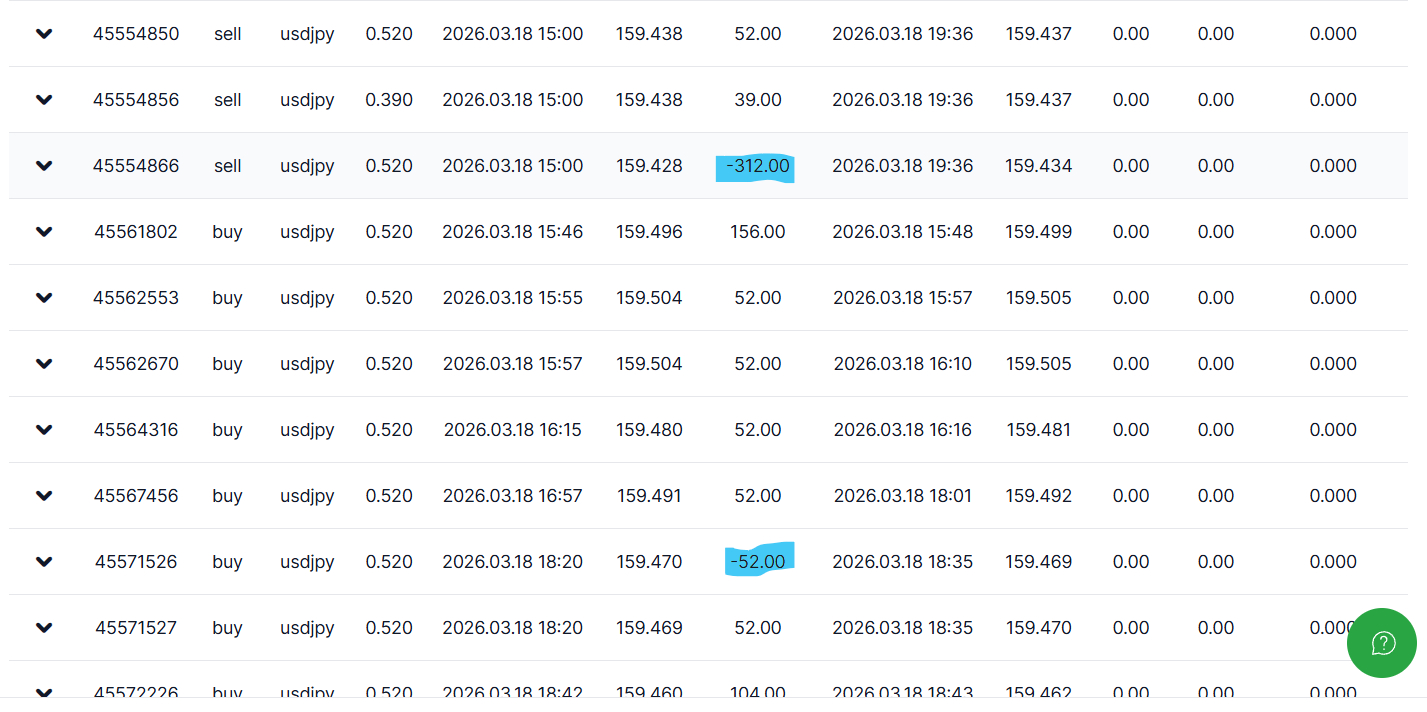Click the highlighted -52.00 profit value
This screenshot has width=1427, height=712.
(757, 562)
